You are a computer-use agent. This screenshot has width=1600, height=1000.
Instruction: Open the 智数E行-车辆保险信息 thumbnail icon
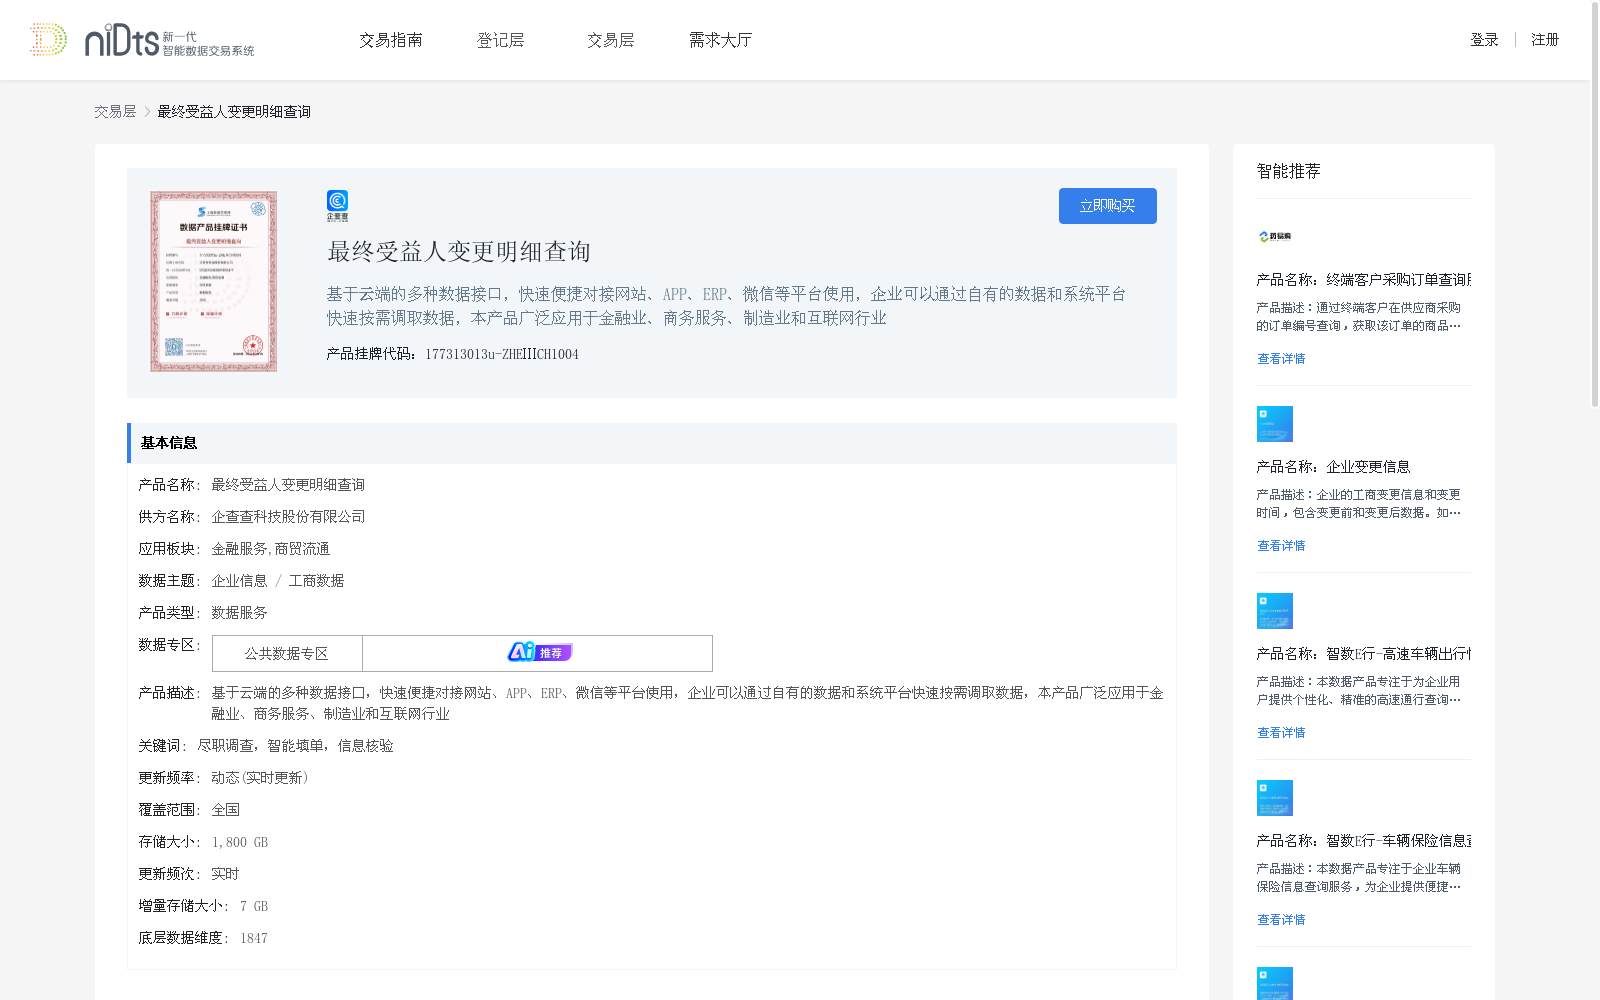click(1275, 798)
